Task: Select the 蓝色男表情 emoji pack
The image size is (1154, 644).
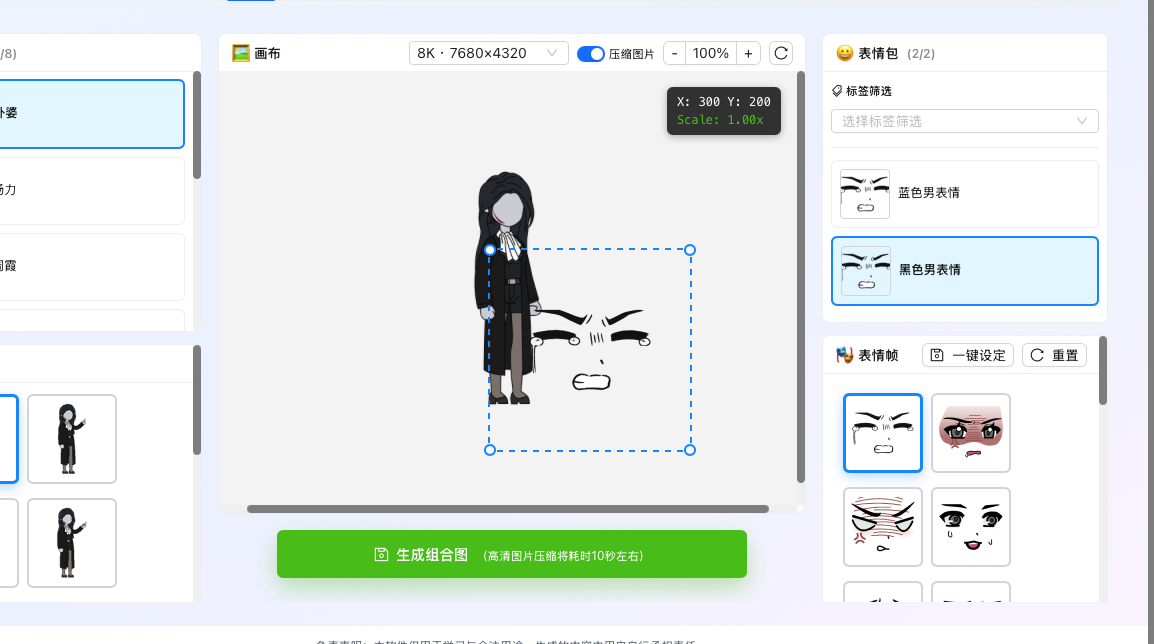Action: point(964,193)
